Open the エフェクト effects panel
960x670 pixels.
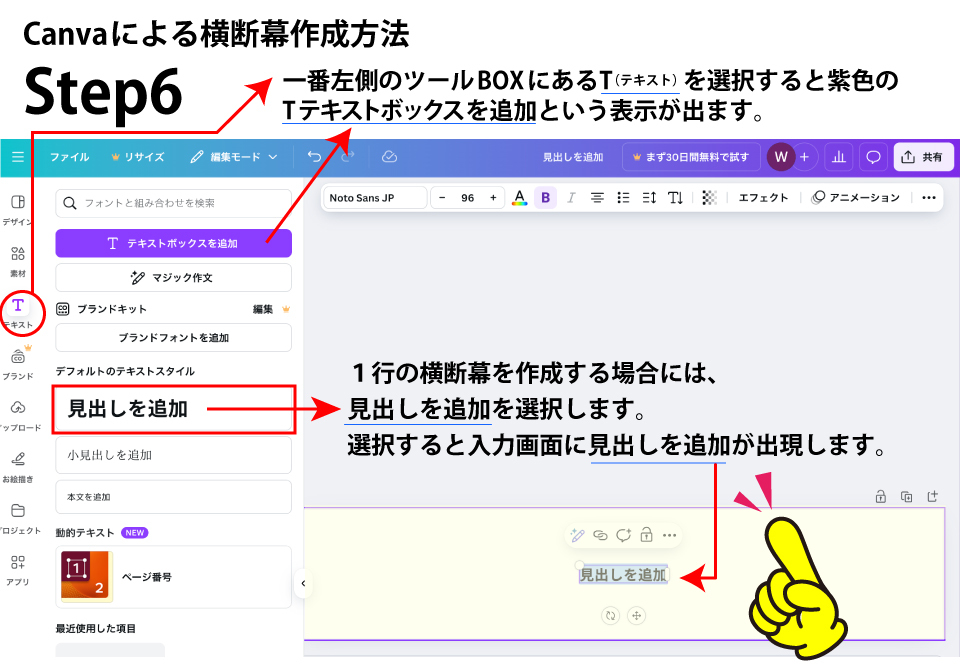763,198
